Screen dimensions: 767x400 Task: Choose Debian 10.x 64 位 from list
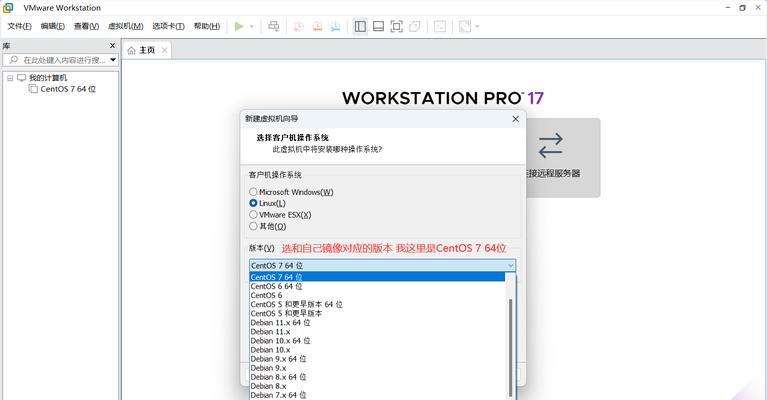click(377, 341)
